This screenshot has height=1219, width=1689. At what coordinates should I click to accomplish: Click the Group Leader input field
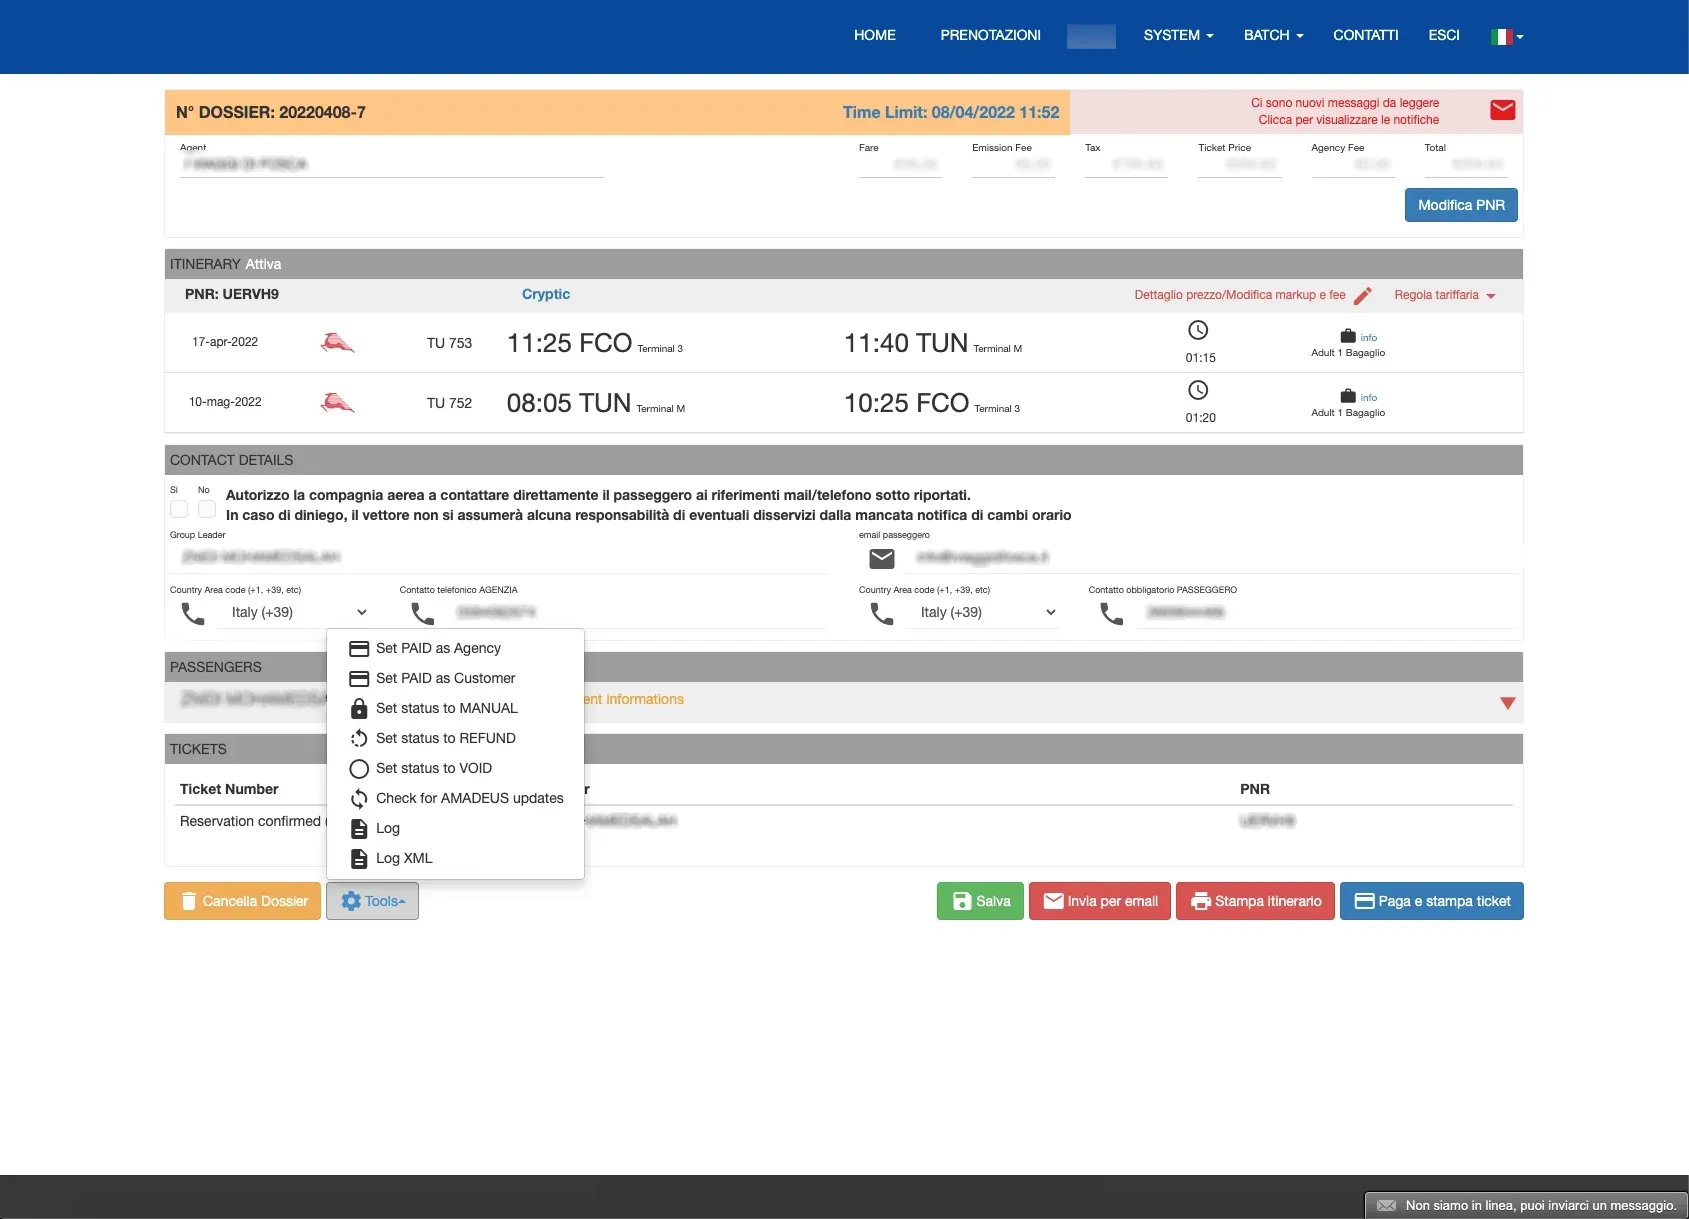[x=498, y=557]
